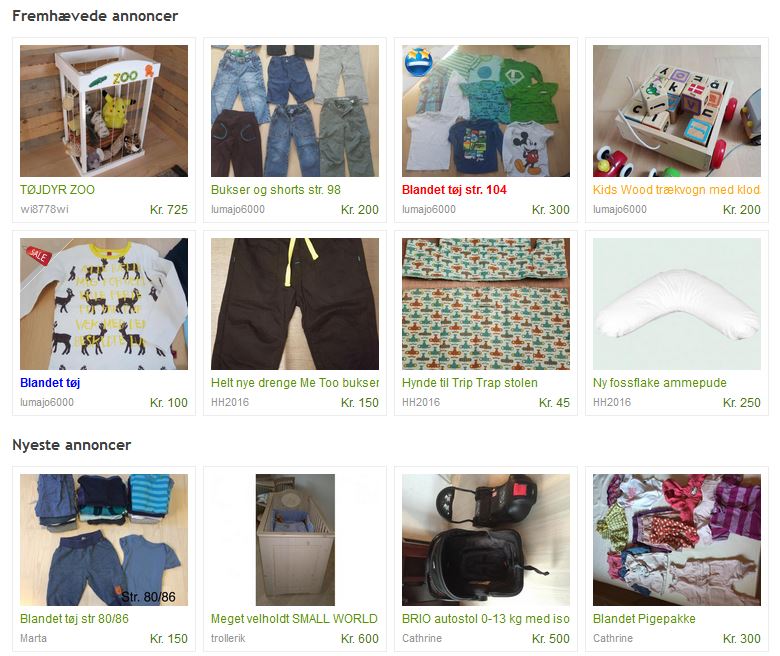Visit seller Marta's profile
Viewport: 780px width, 656px height.
(33, 638)
